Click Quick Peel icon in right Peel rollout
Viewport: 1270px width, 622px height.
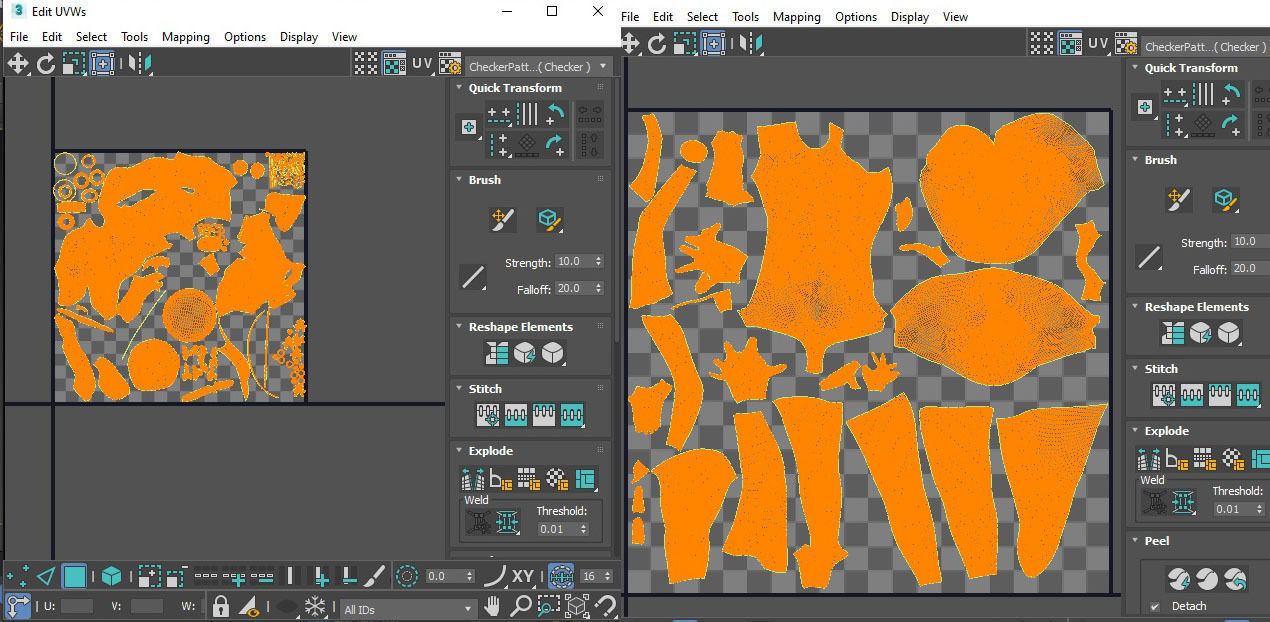1179,579
